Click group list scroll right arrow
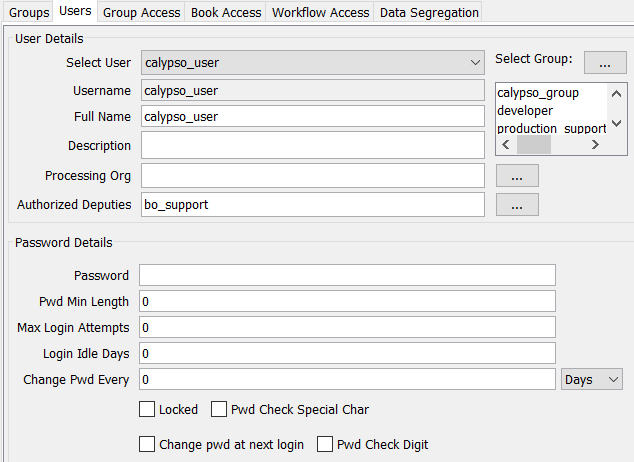 tap(595, 144)
